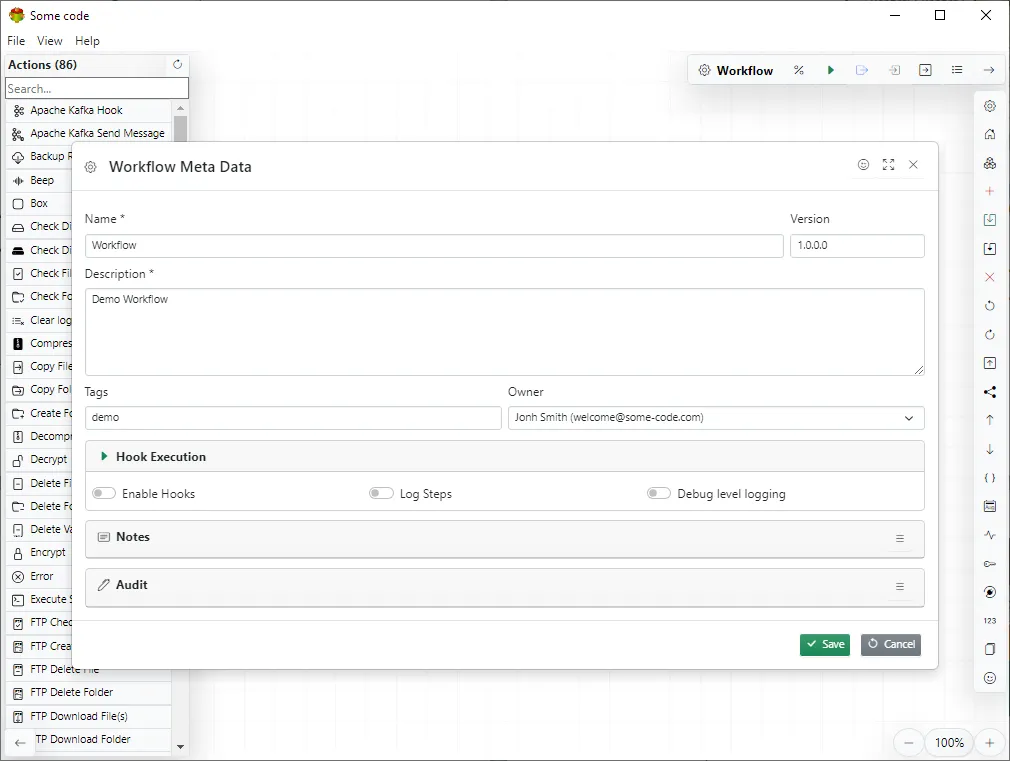Click the curly braces icon in the right sidebar
This screenshot has height=761, width=1010.
point(989,478)
